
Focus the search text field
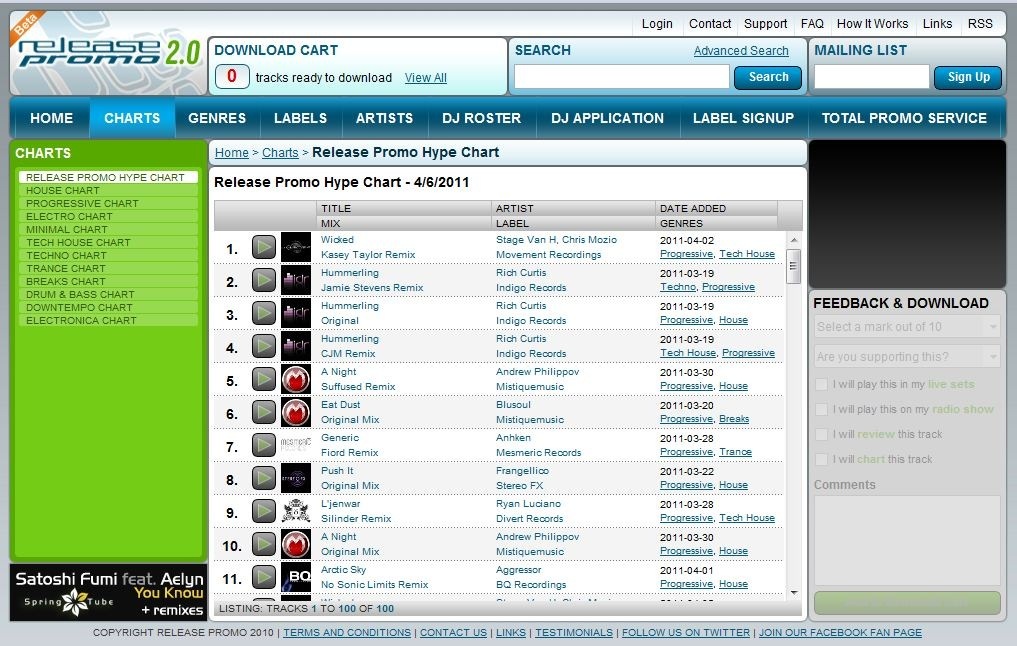click(621, 77)
